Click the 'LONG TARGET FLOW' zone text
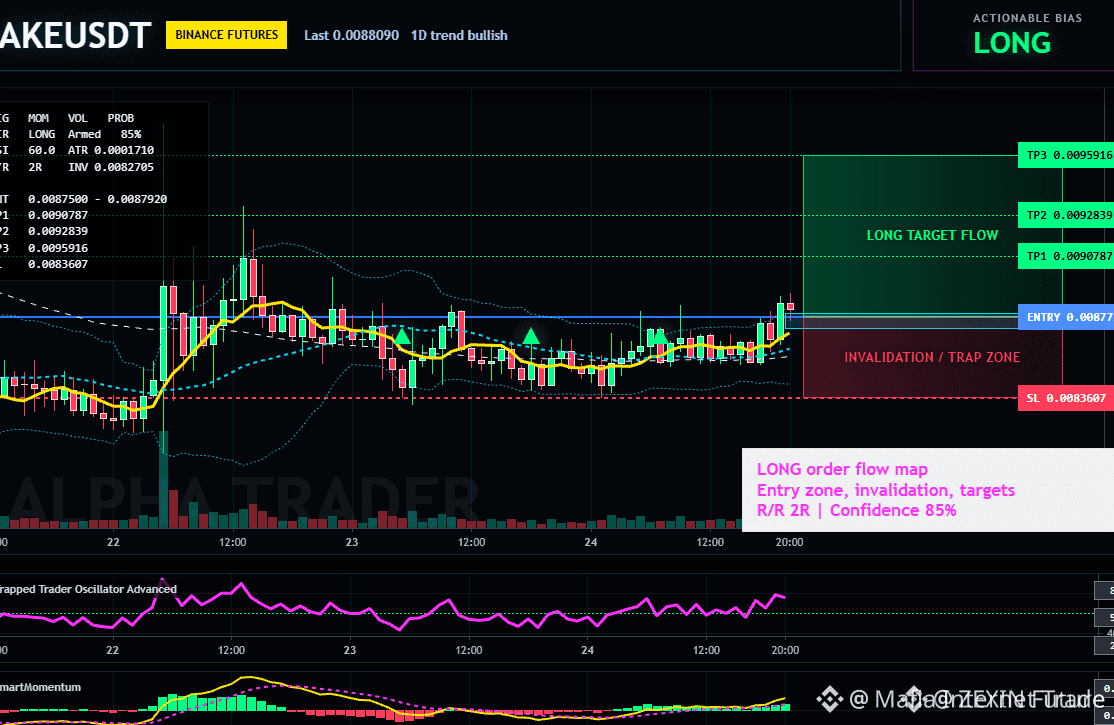Image resolution: width=1114 pixels, height=725 pixels. [932, 235]
